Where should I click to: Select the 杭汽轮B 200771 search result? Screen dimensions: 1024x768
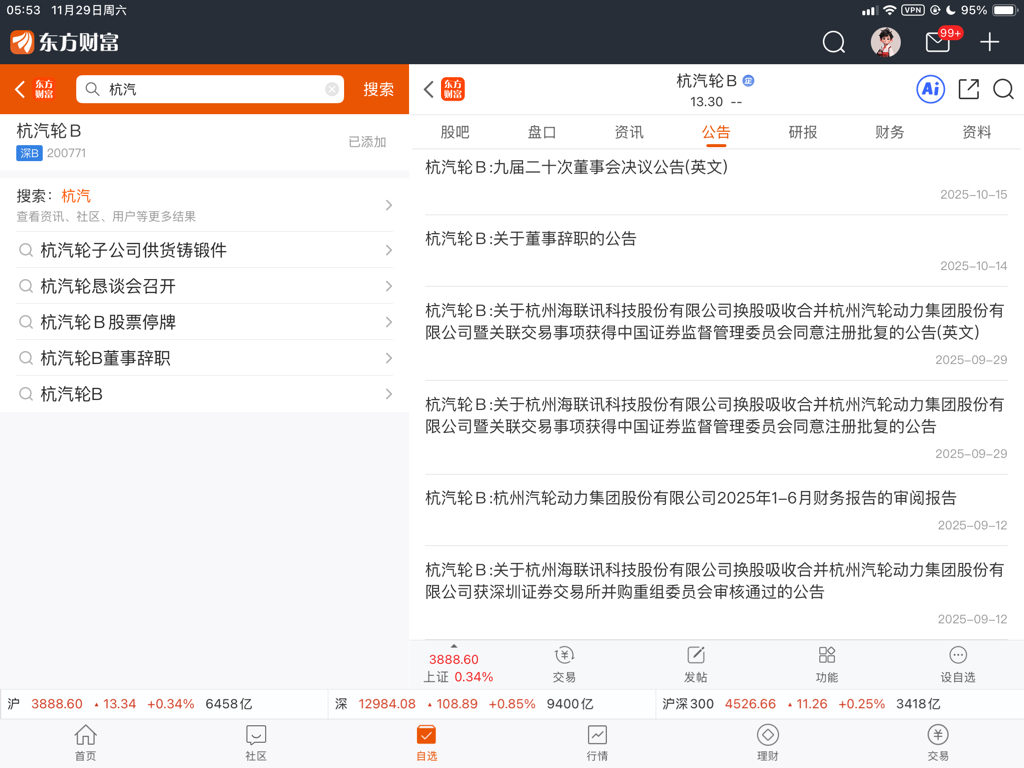click(x=204, y=142)
